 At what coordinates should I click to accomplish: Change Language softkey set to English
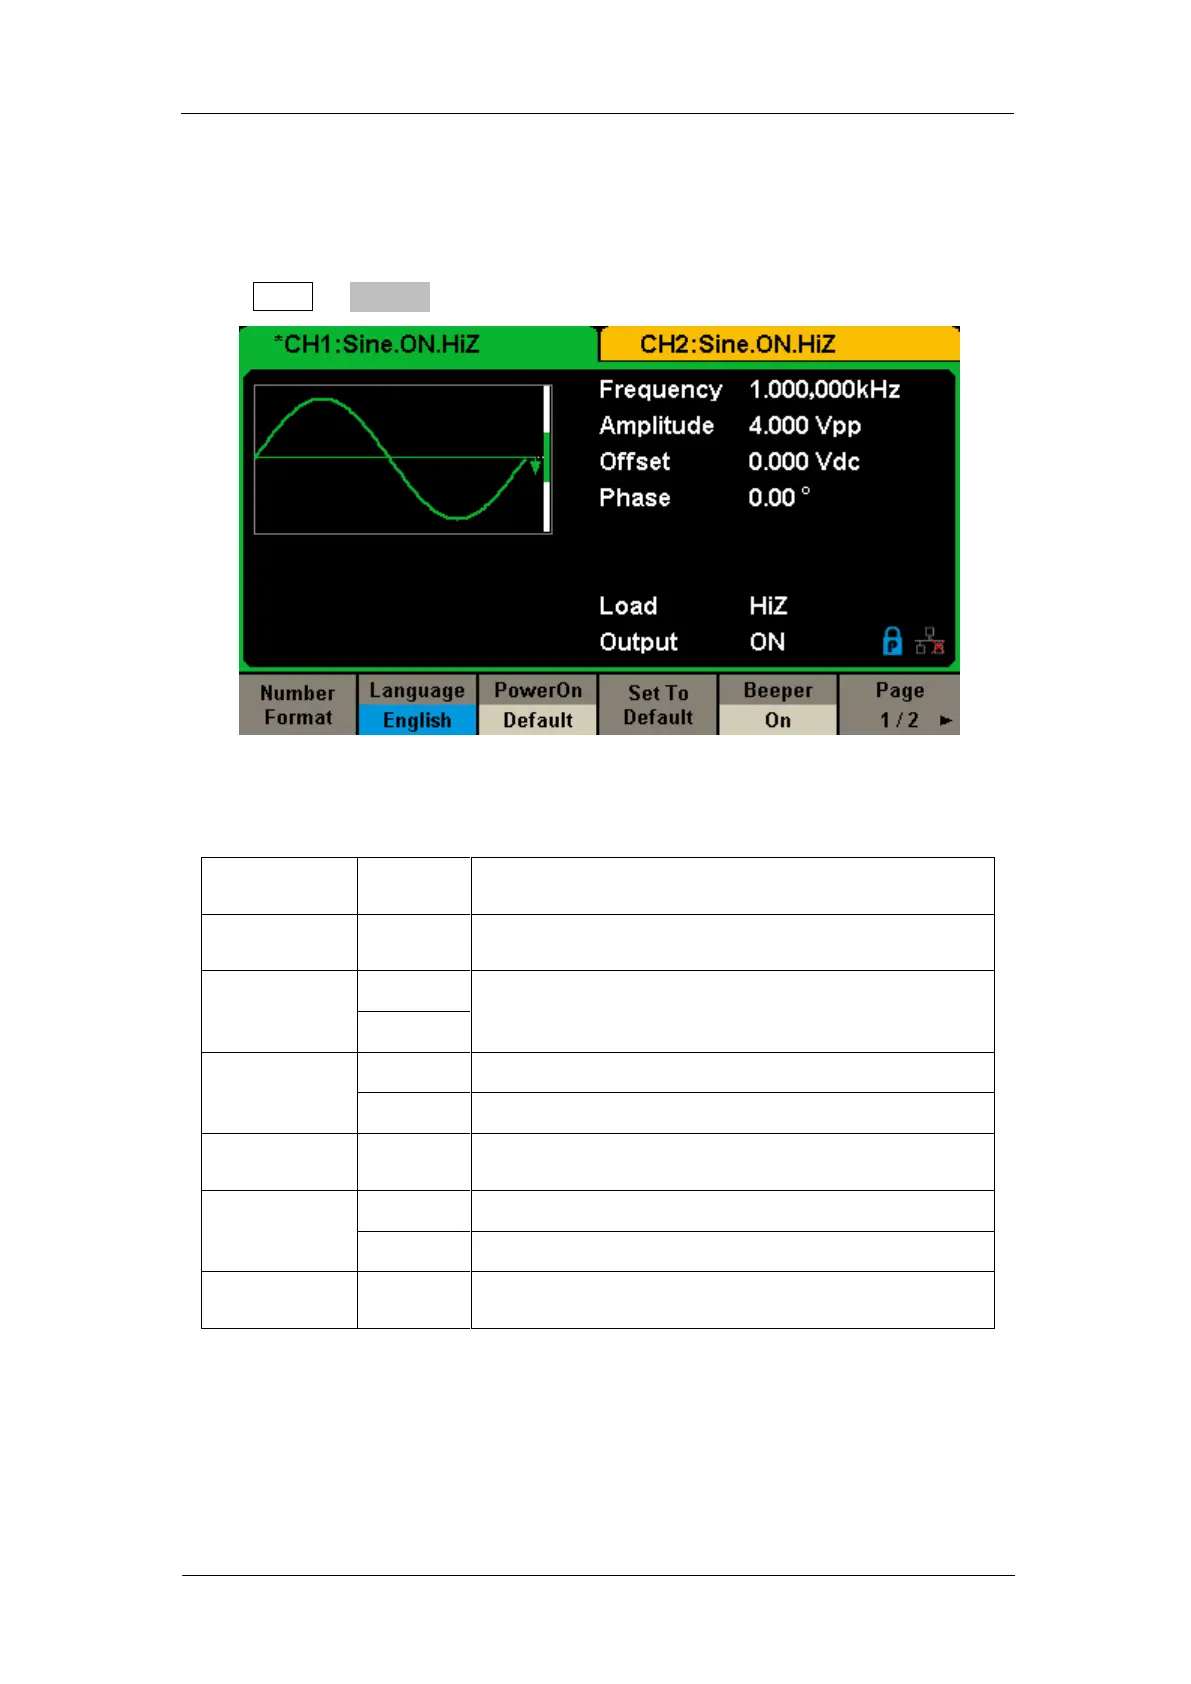point(417,705)
